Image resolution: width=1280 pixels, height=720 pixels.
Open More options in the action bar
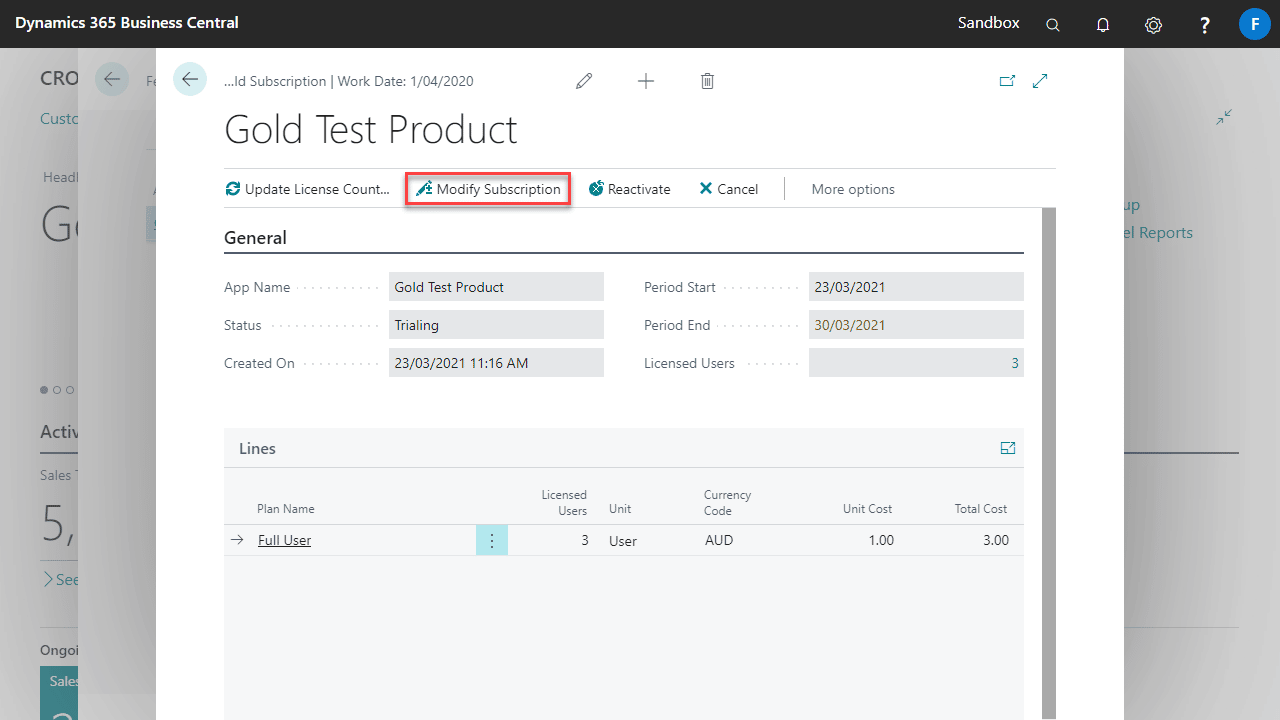[853, 189]
